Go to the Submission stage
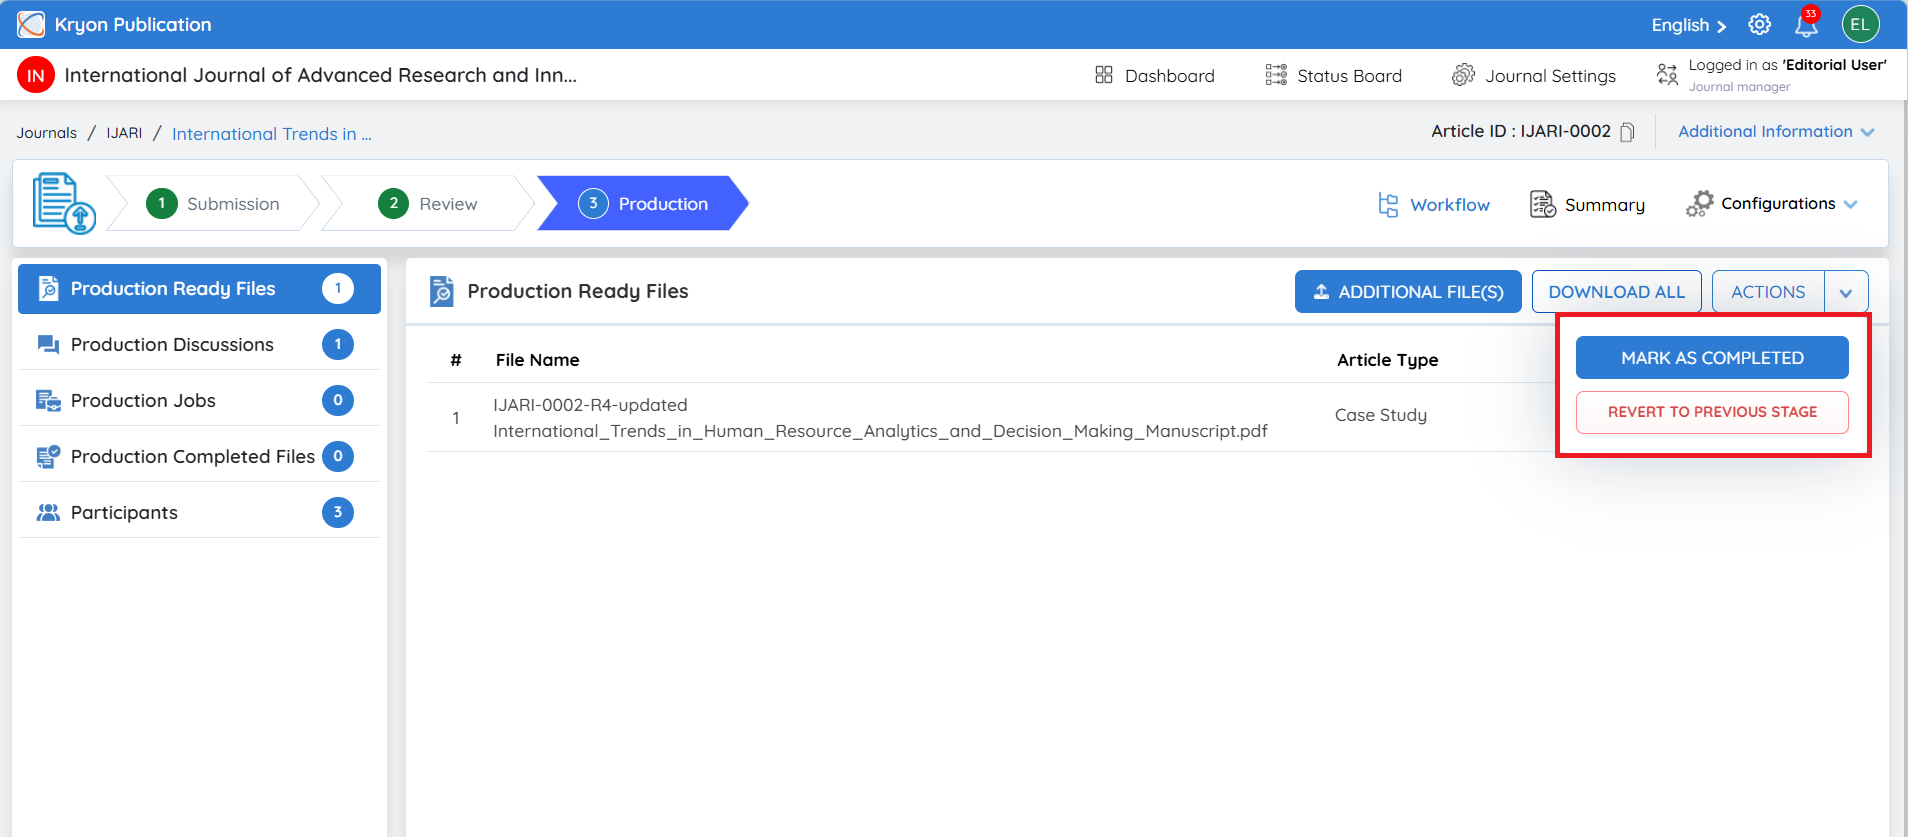Image resolution: width=1908 pixels, height=837 pixels. pyautogui.click(x=213, y=203)
